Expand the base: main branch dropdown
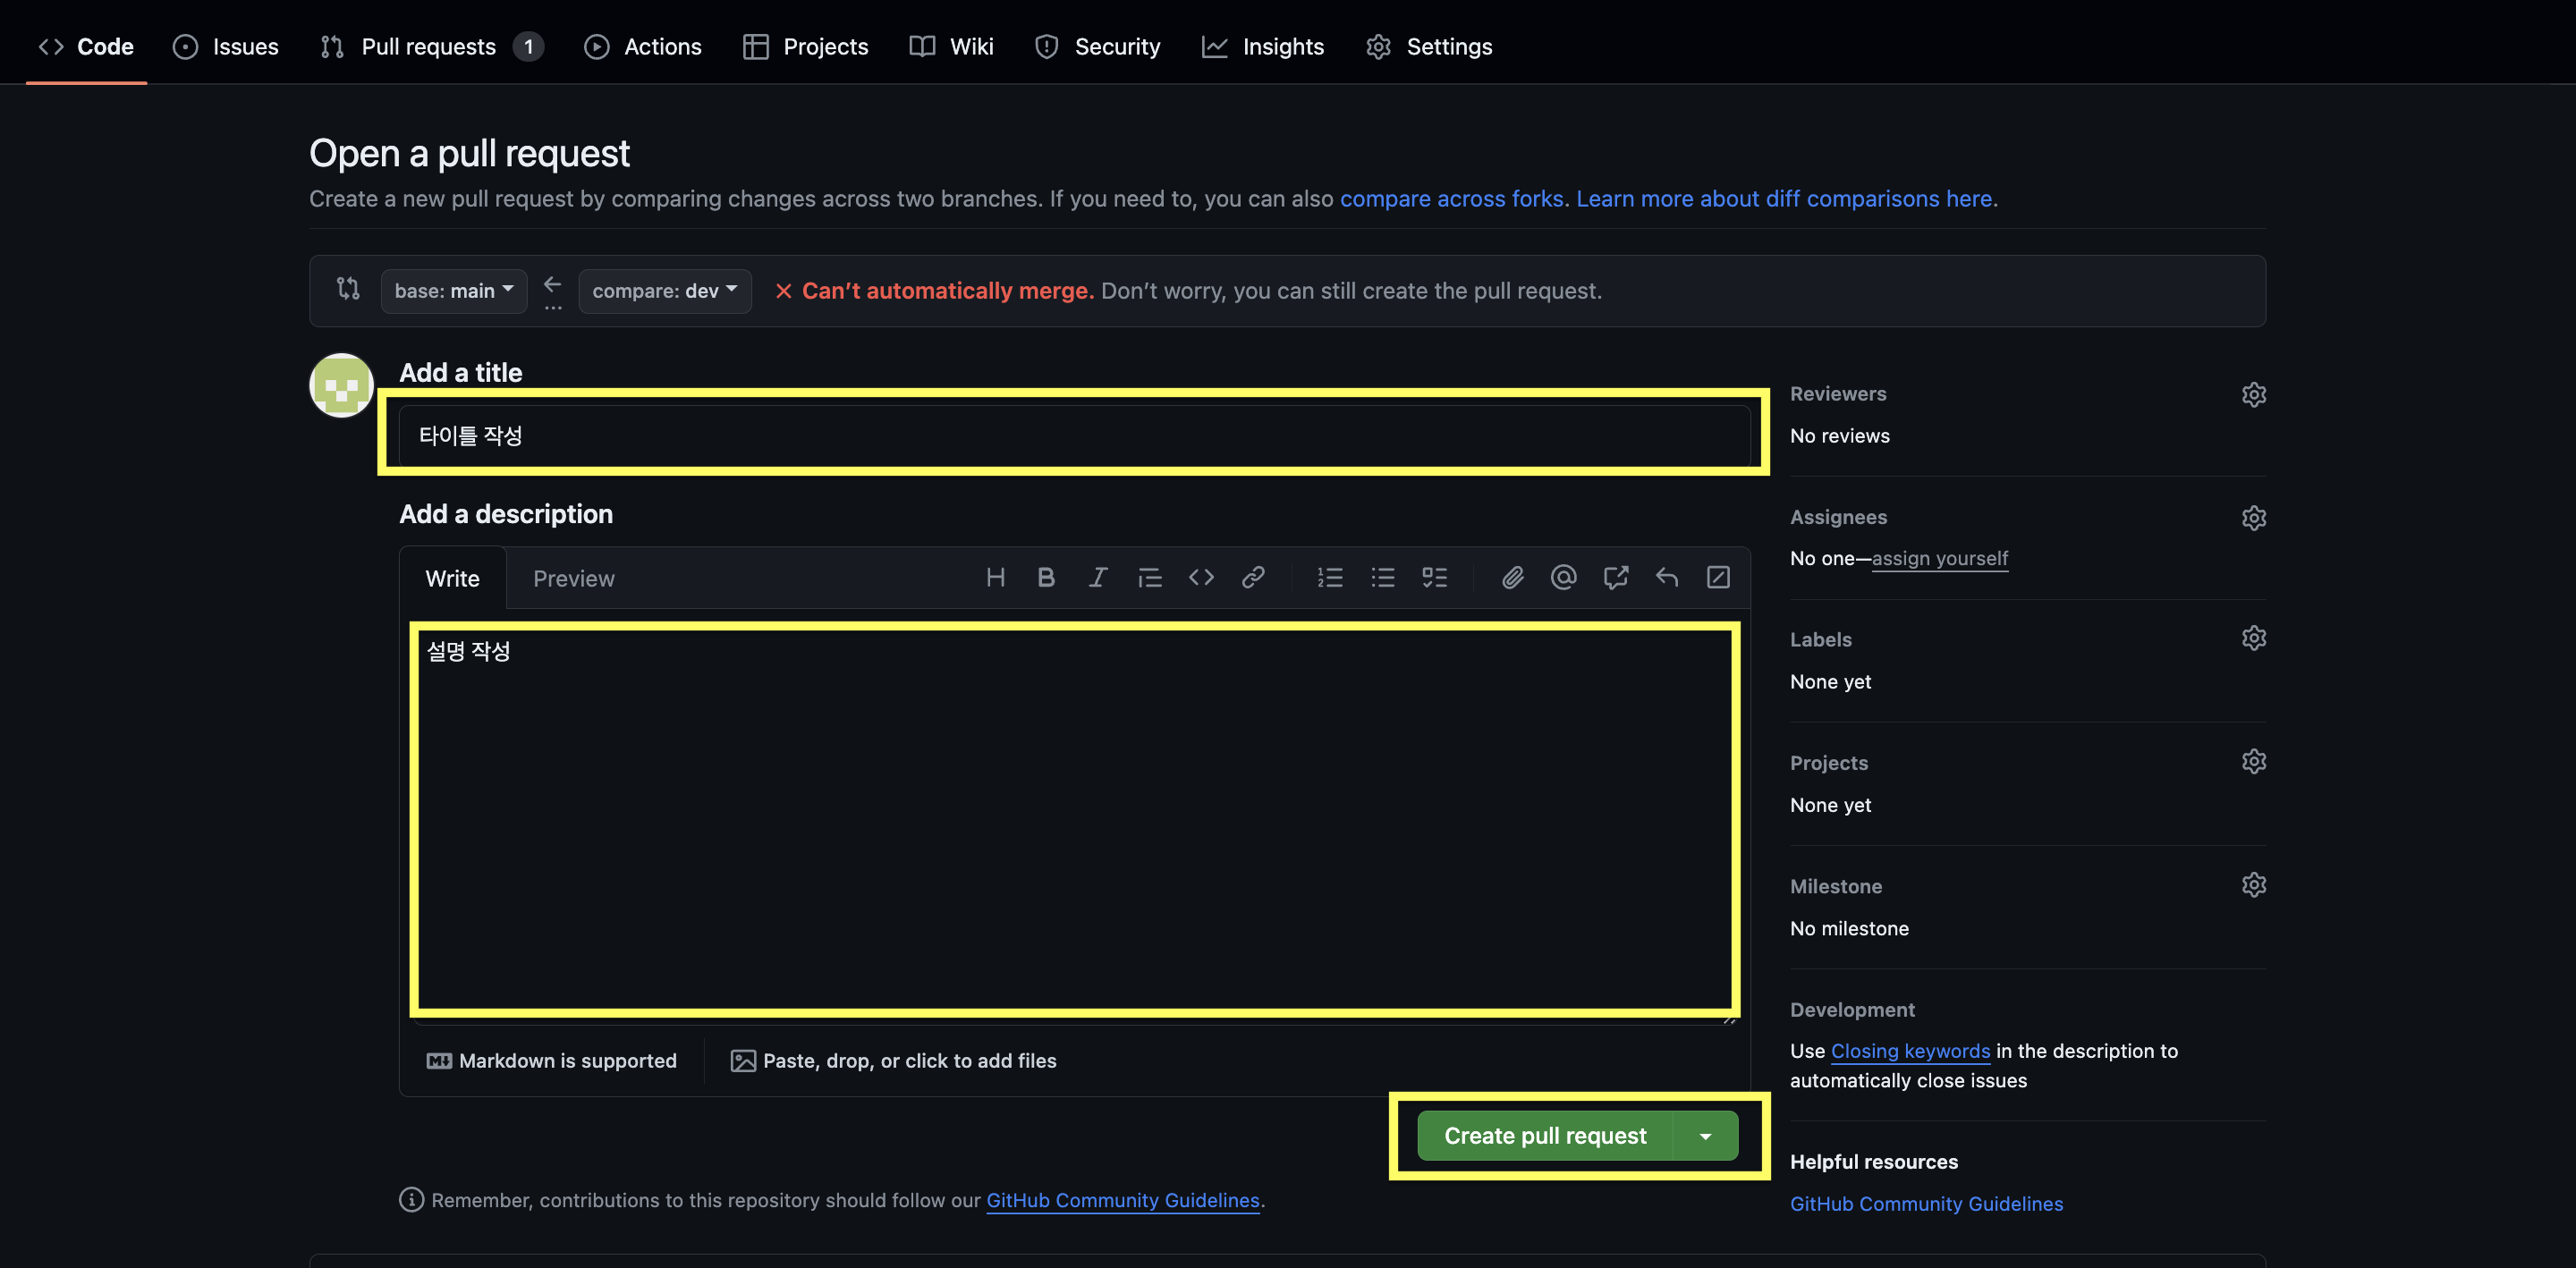Viewport: 2576px width, 1268px height. click(453, 291)
